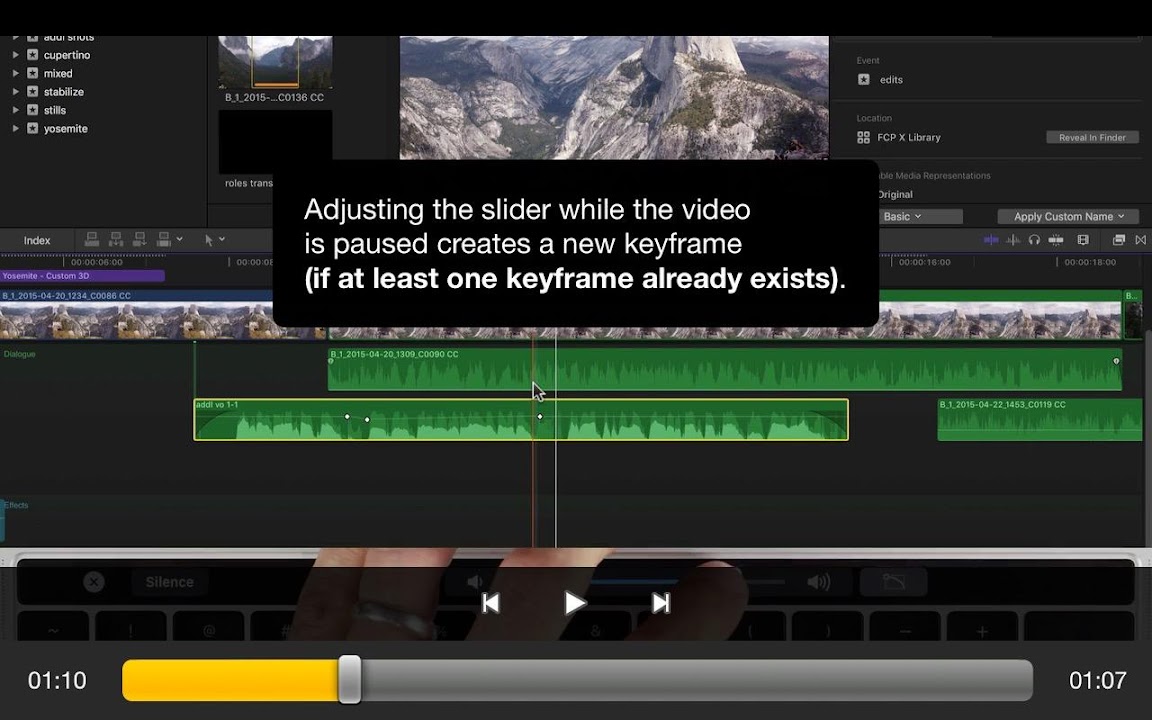Open the Apply Custom Name dropdown
This screenshot has height=720, width=1152.
tap(1068, 217)
